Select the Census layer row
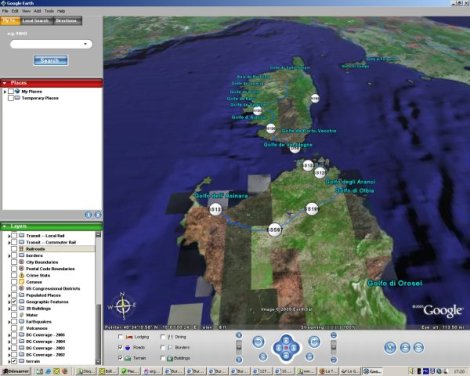 [x=34, y=282]
